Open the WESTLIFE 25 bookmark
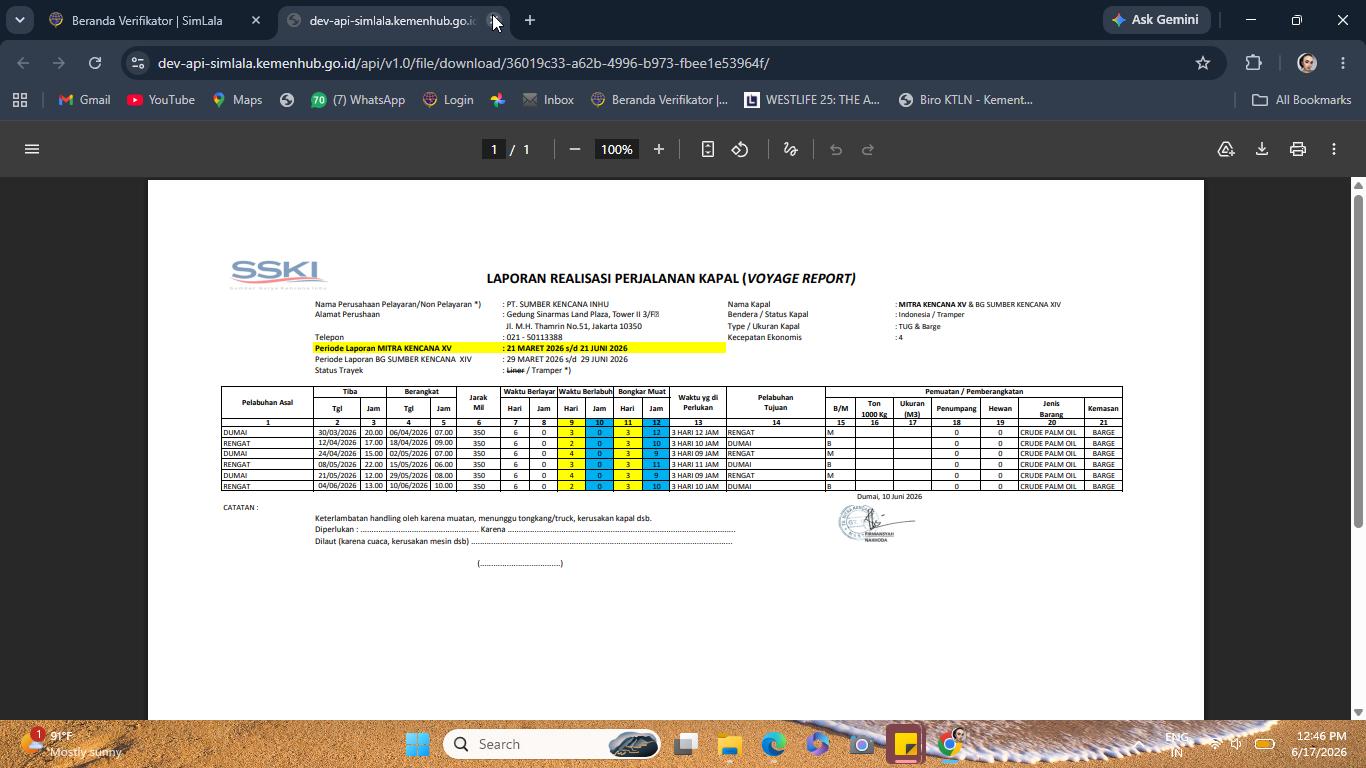This screenshot has height=768, width=1366. 812,100
